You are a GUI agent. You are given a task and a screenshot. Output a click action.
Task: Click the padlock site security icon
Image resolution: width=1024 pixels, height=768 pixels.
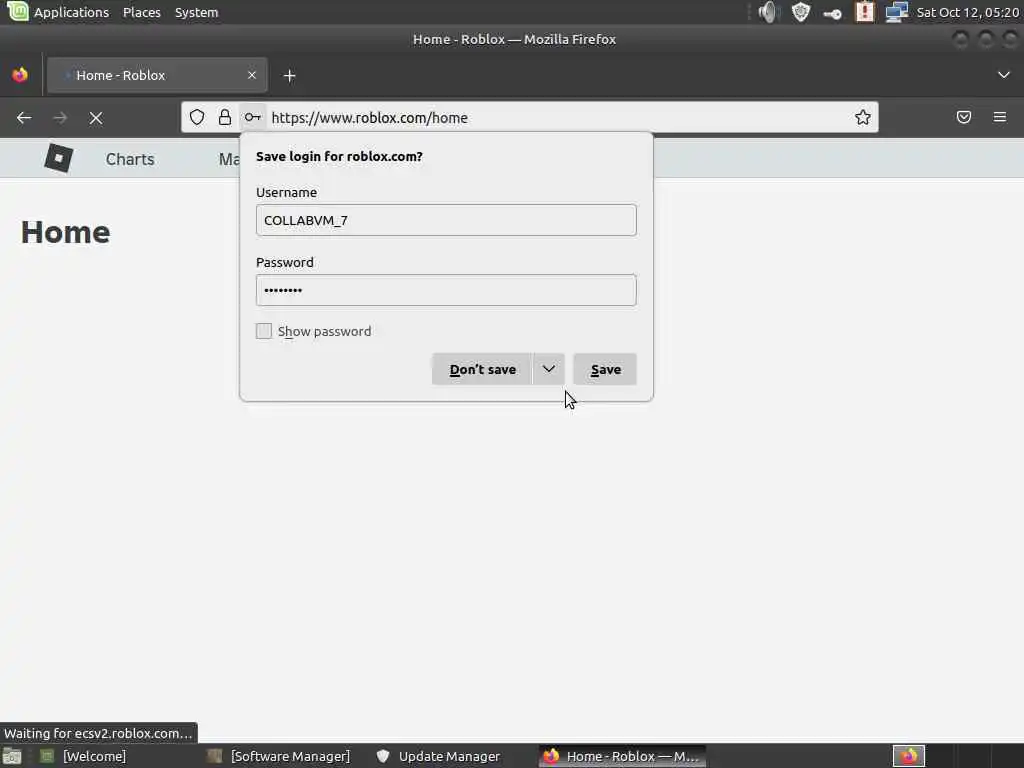tap(225, 118)
